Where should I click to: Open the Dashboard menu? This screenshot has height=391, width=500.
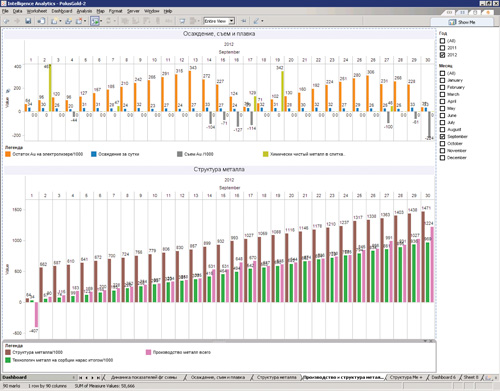point(62,11)
